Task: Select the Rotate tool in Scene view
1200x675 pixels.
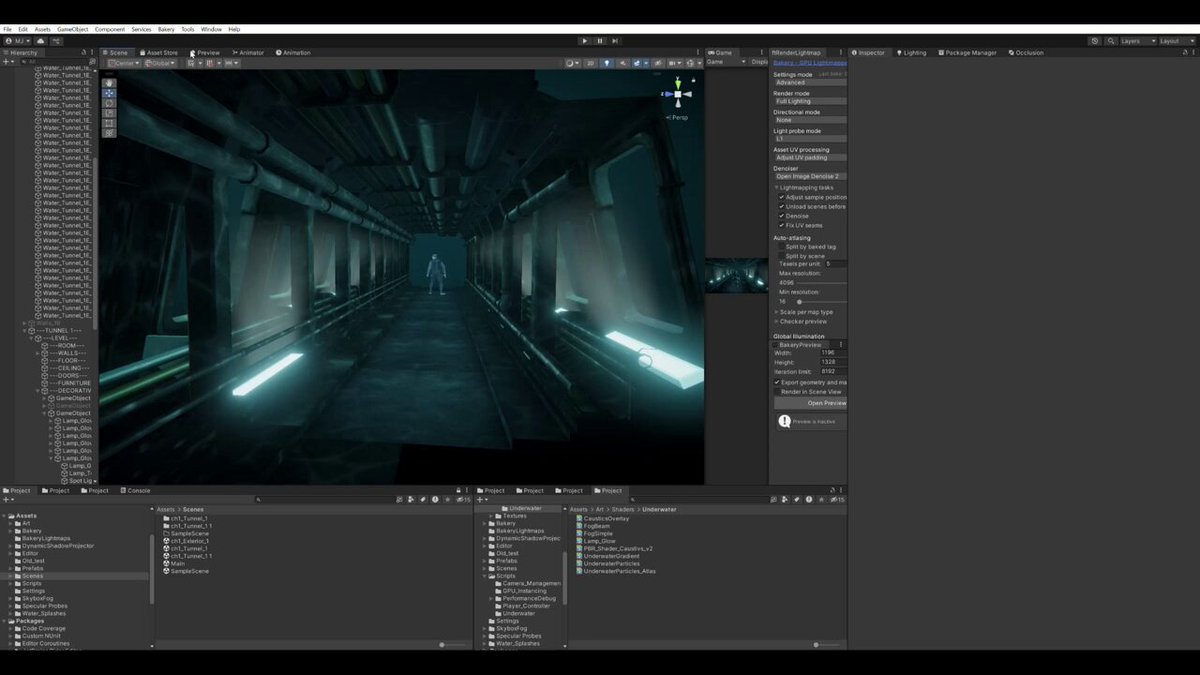Action: tap(109, 103)
